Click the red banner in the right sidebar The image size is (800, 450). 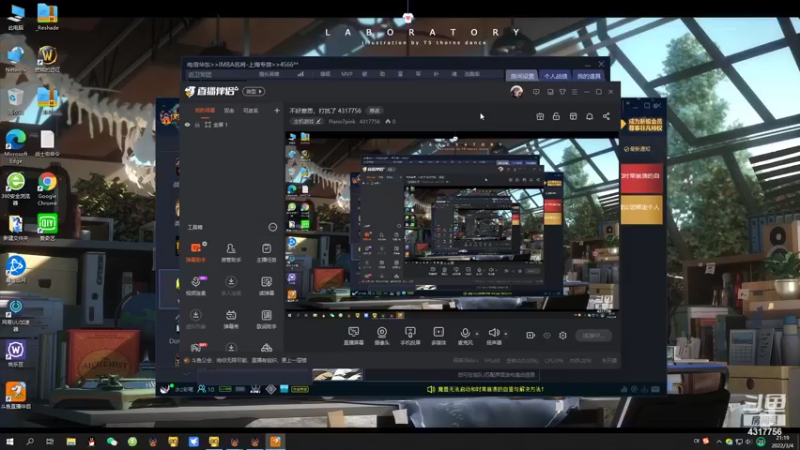(641, 178)
